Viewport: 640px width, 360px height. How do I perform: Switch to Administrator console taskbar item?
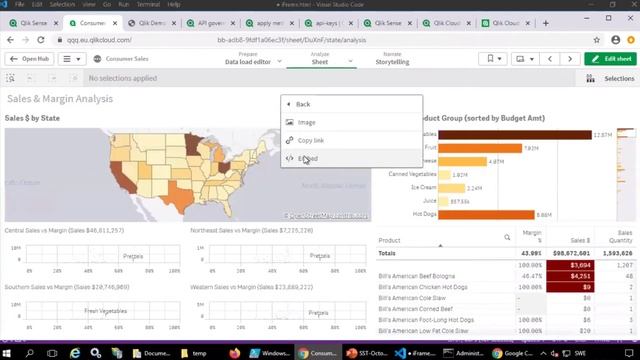click(x=463, y=353)
